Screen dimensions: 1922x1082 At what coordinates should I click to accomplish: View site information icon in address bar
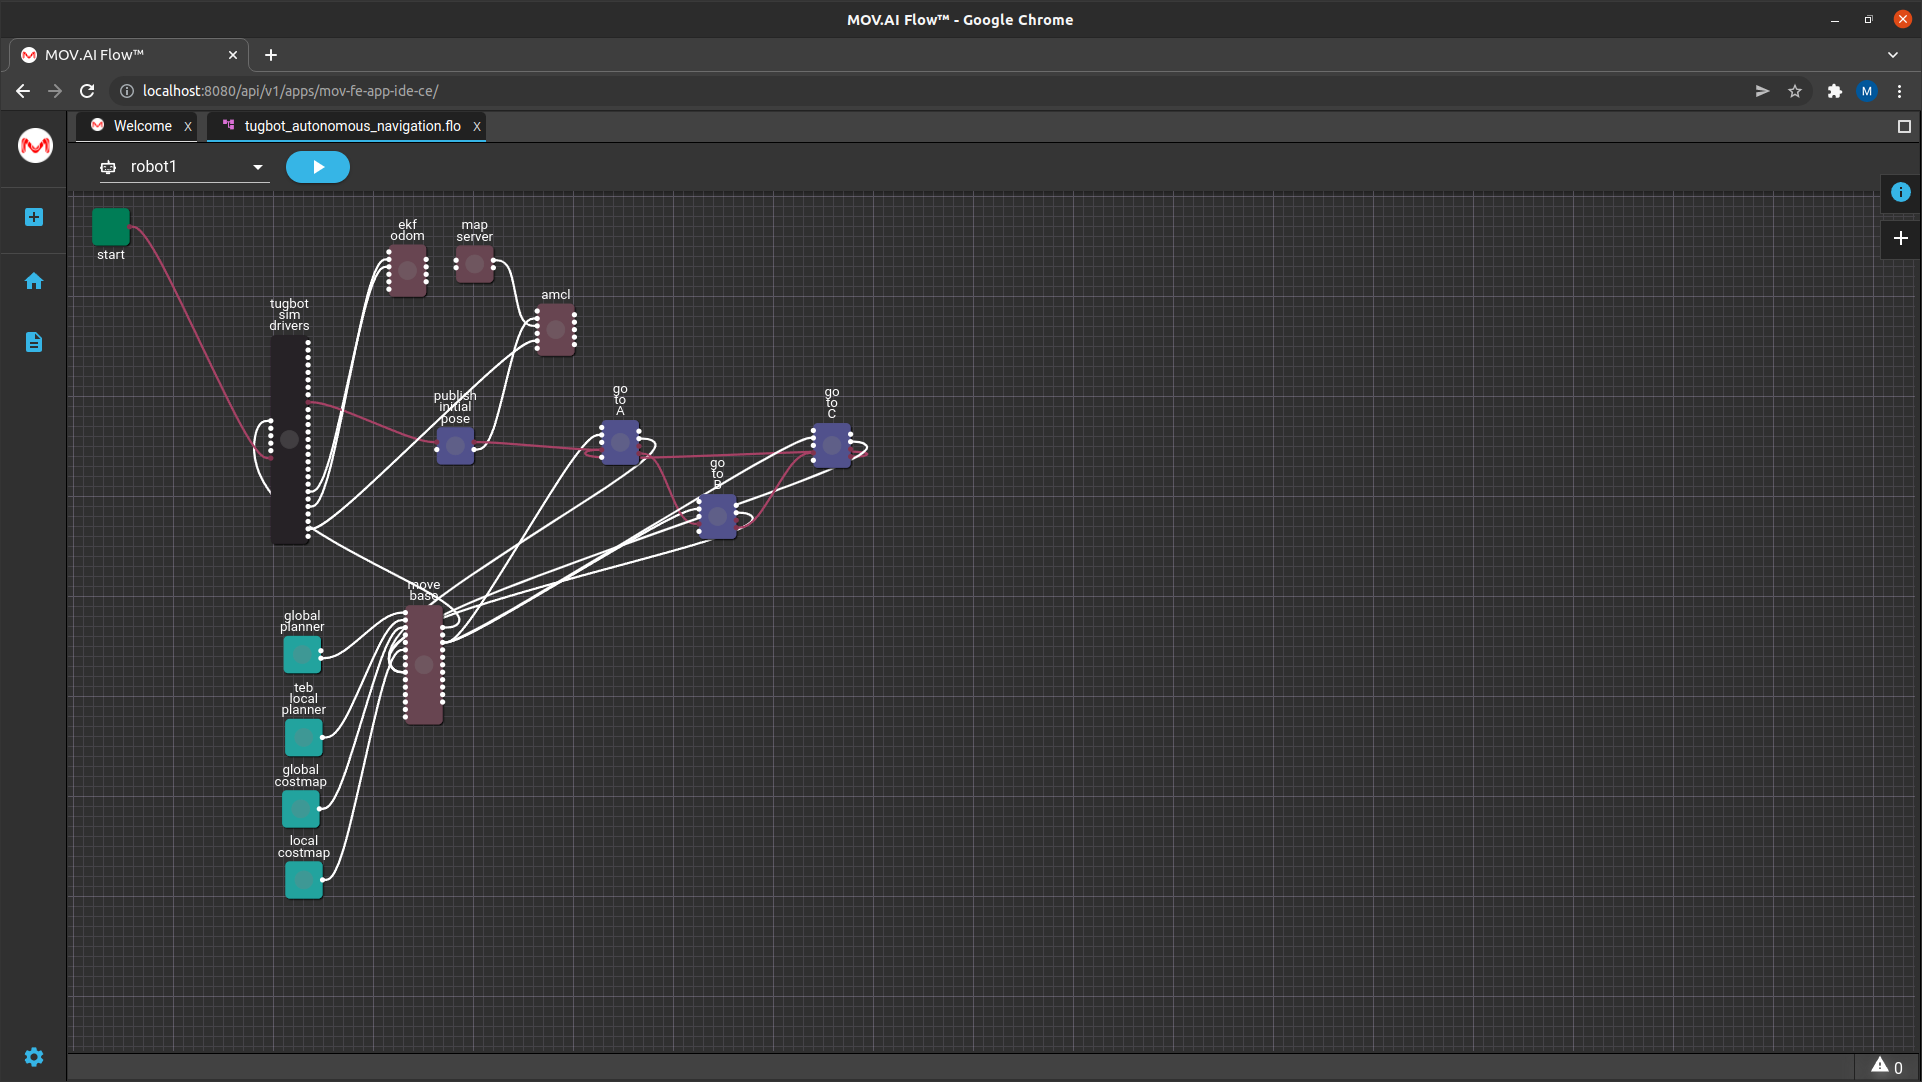[127, 91]
